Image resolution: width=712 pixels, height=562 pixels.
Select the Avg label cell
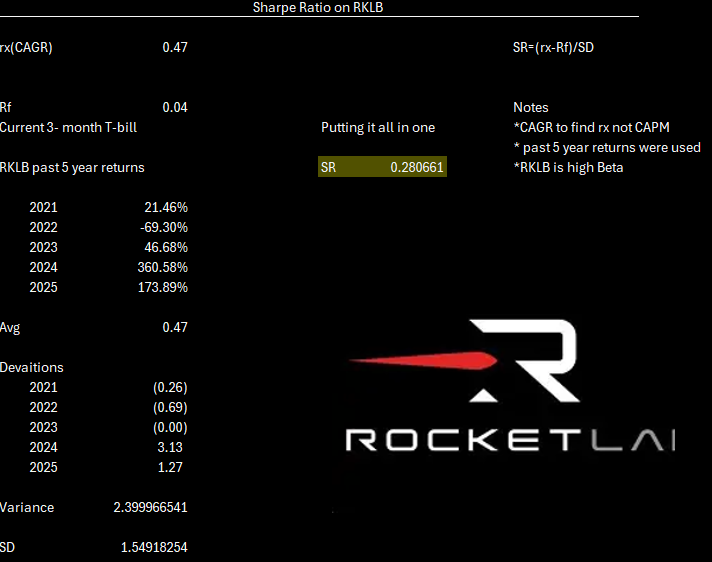(10, 328)
